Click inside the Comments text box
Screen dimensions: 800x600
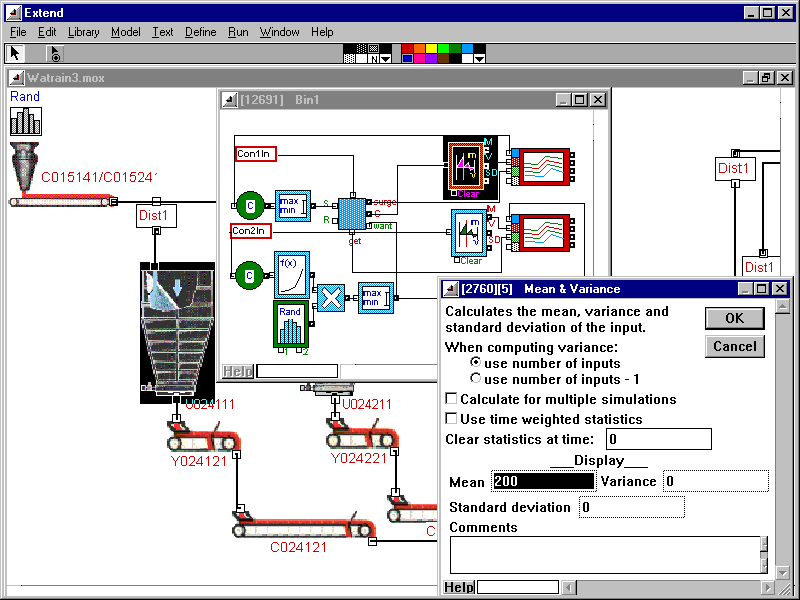pos(605,555)
